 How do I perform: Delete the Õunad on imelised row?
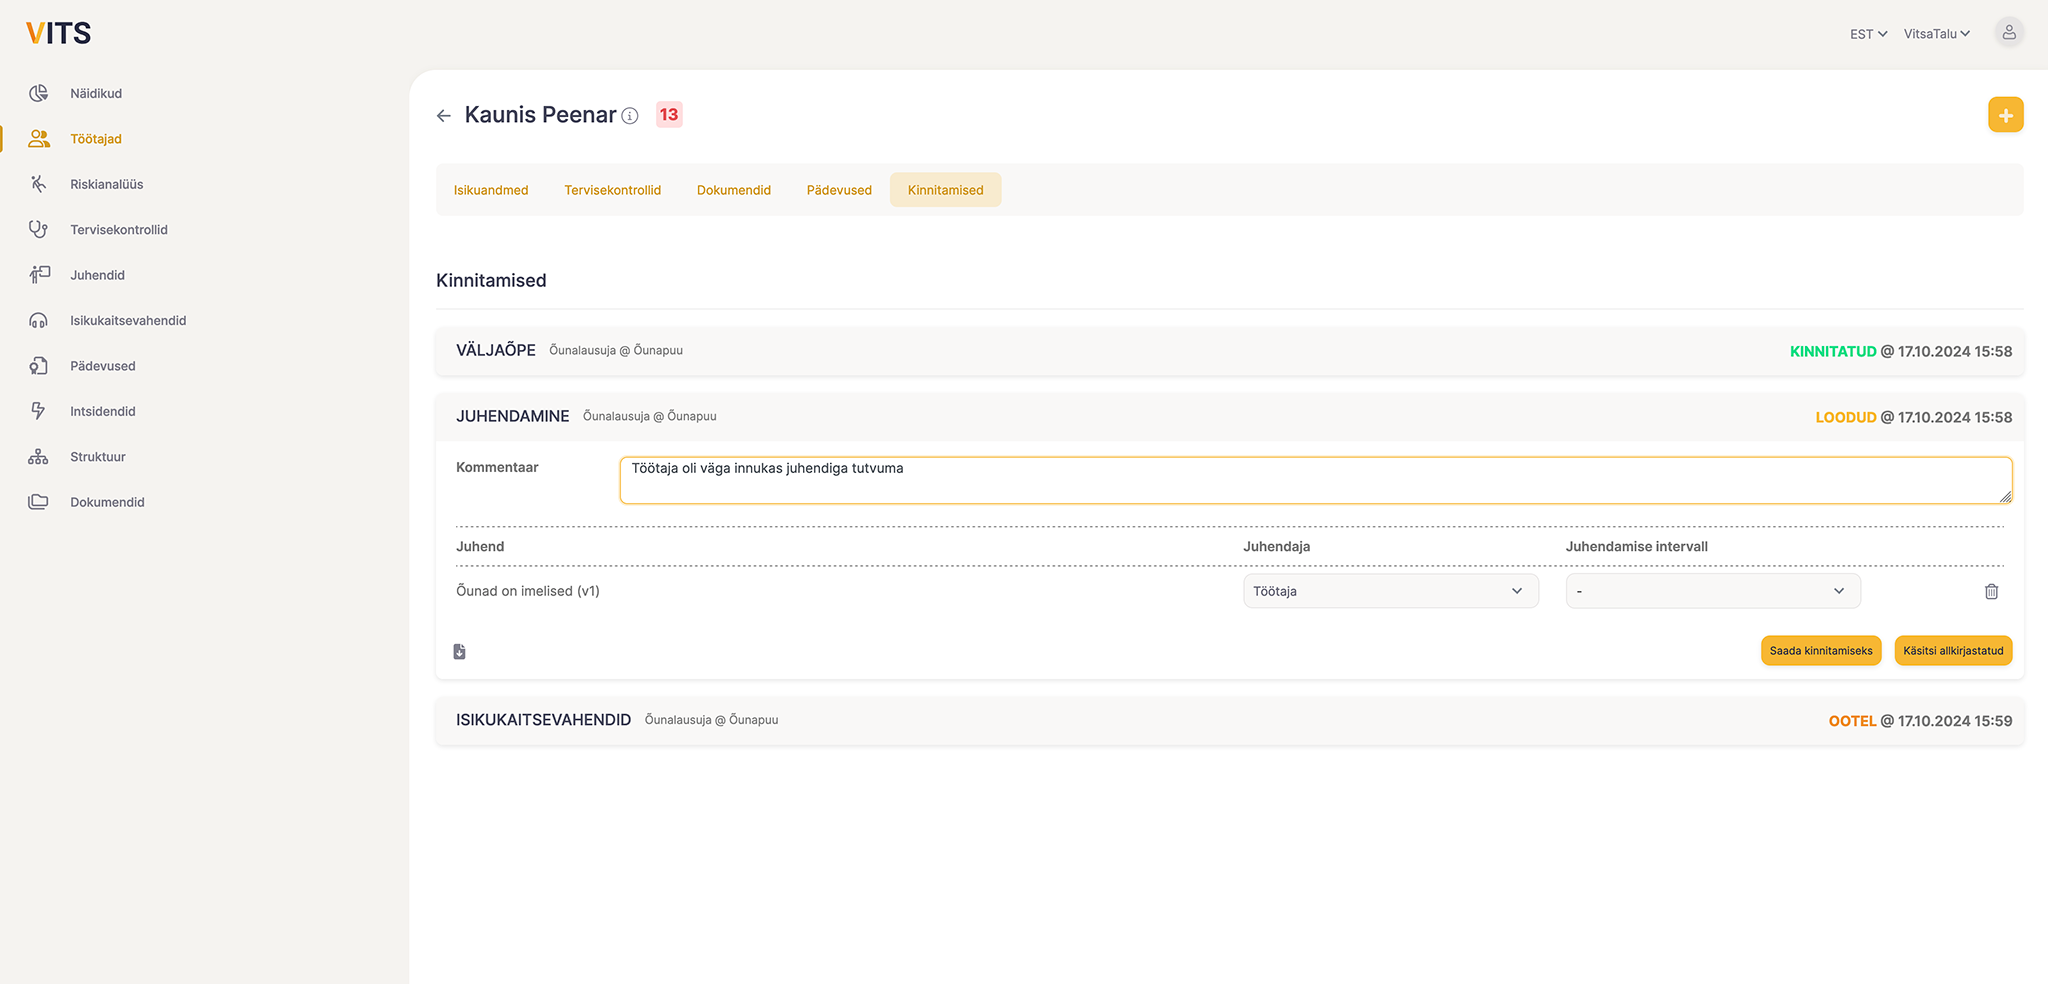click(1991, 592)
